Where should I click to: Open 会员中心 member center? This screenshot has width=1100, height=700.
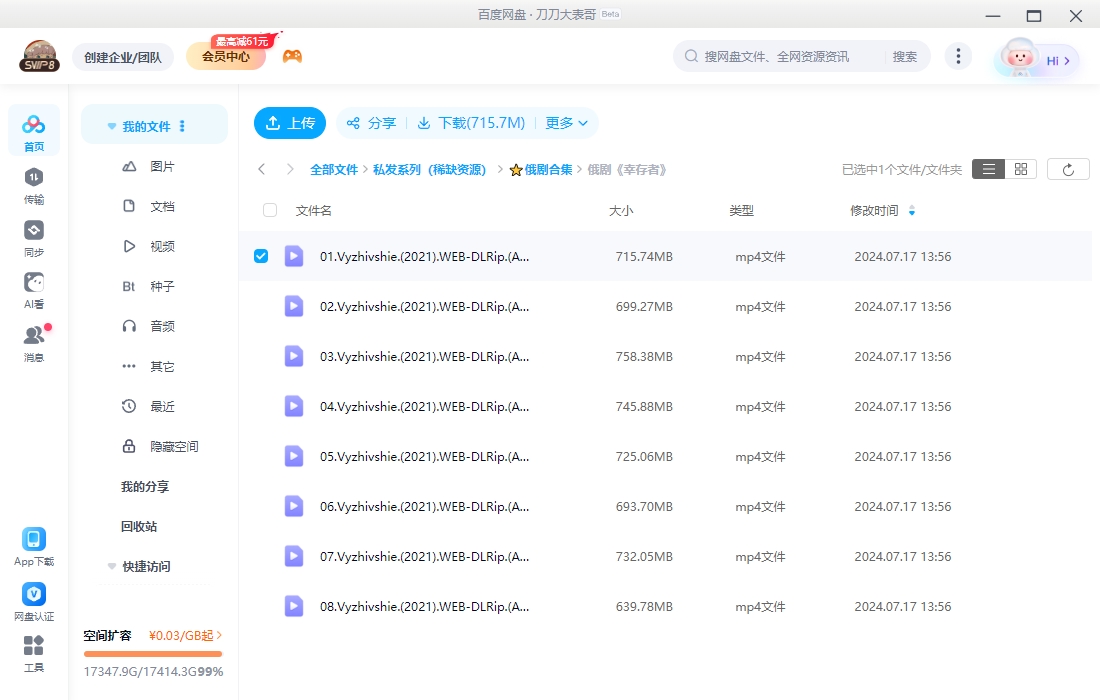tap(226, 56)
